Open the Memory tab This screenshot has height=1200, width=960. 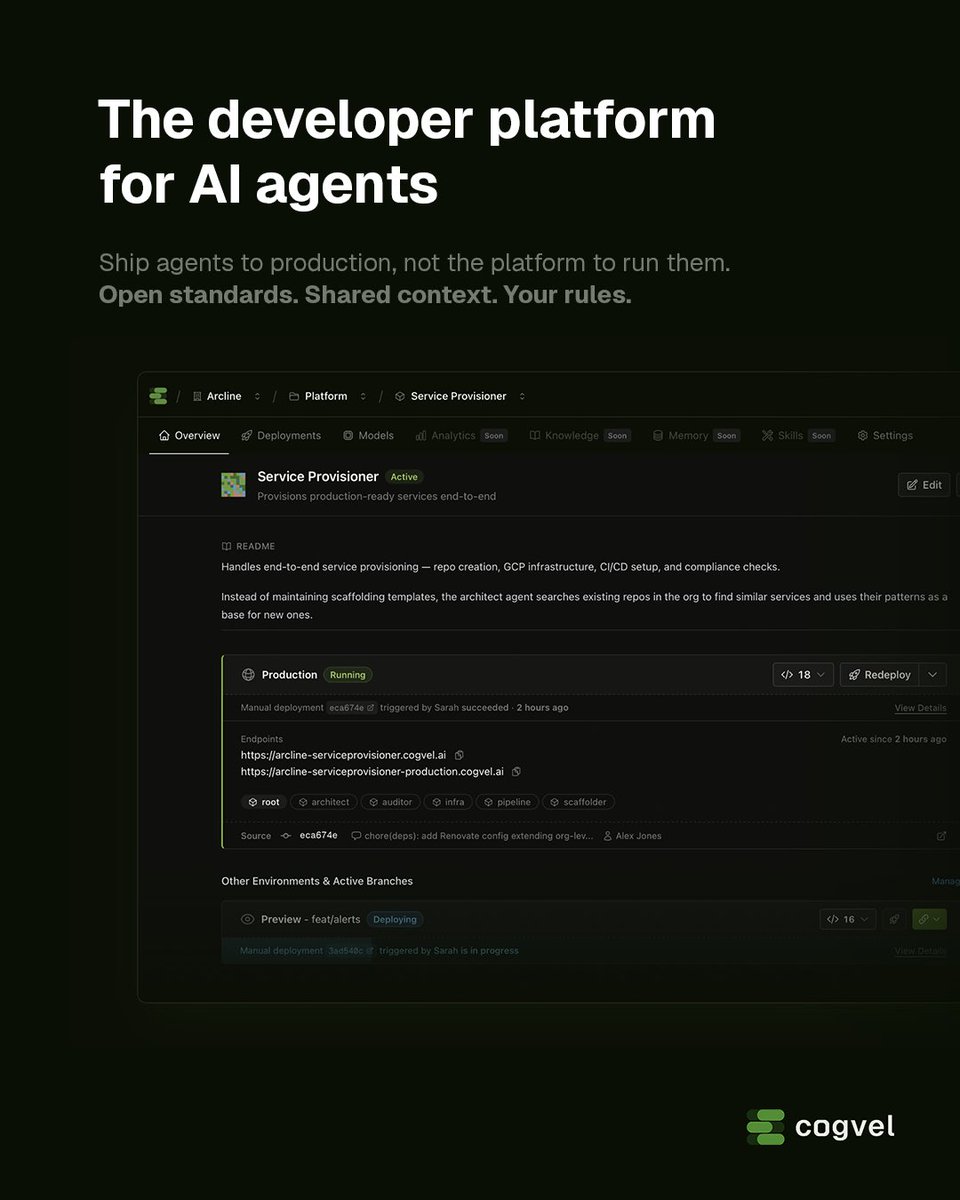[x=696, y=436]
